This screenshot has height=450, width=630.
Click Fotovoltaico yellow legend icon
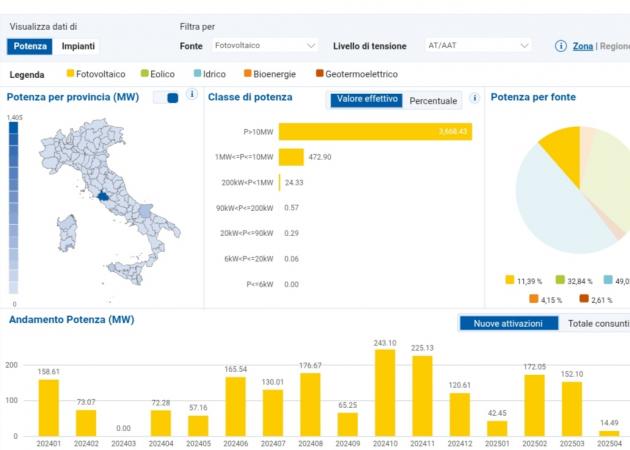pos(70,73)
